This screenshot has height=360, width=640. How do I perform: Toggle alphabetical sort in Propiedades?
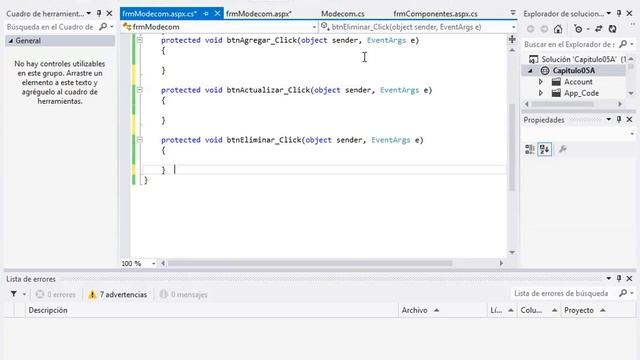coord(544,149)
